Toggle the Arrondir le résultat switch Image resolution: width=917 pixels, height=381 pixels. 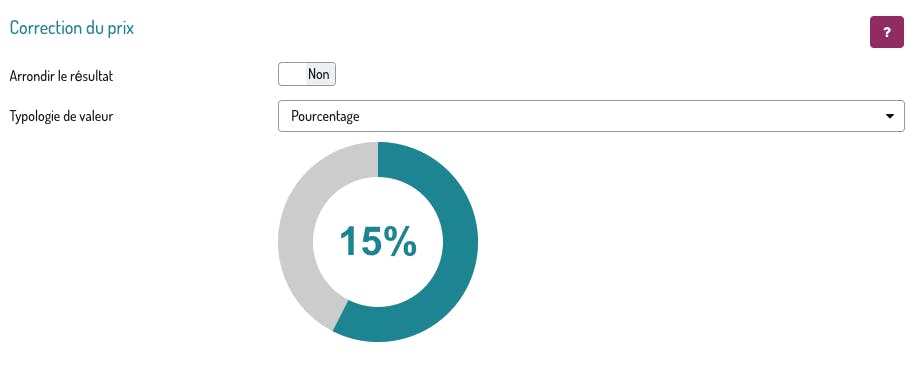(307, 74)
